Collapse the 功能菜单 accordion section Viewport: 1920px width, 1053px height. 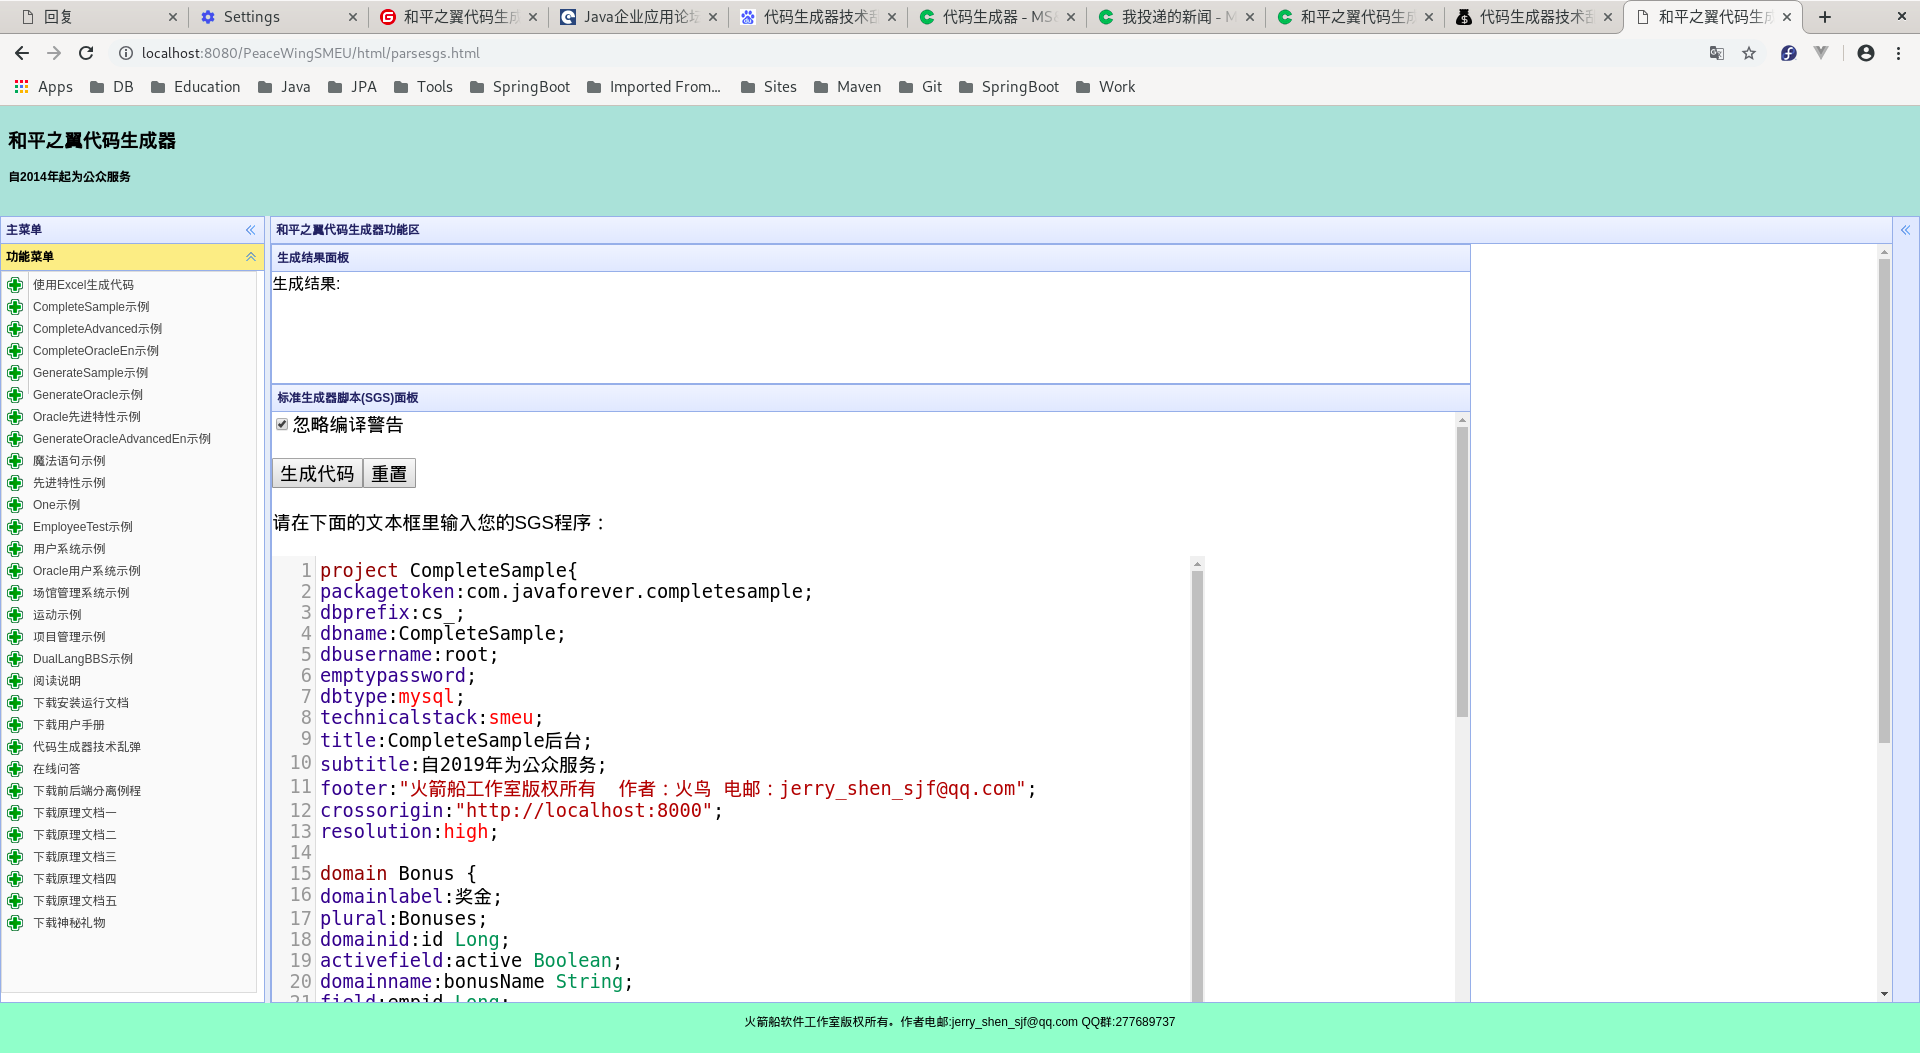[251, 257]
